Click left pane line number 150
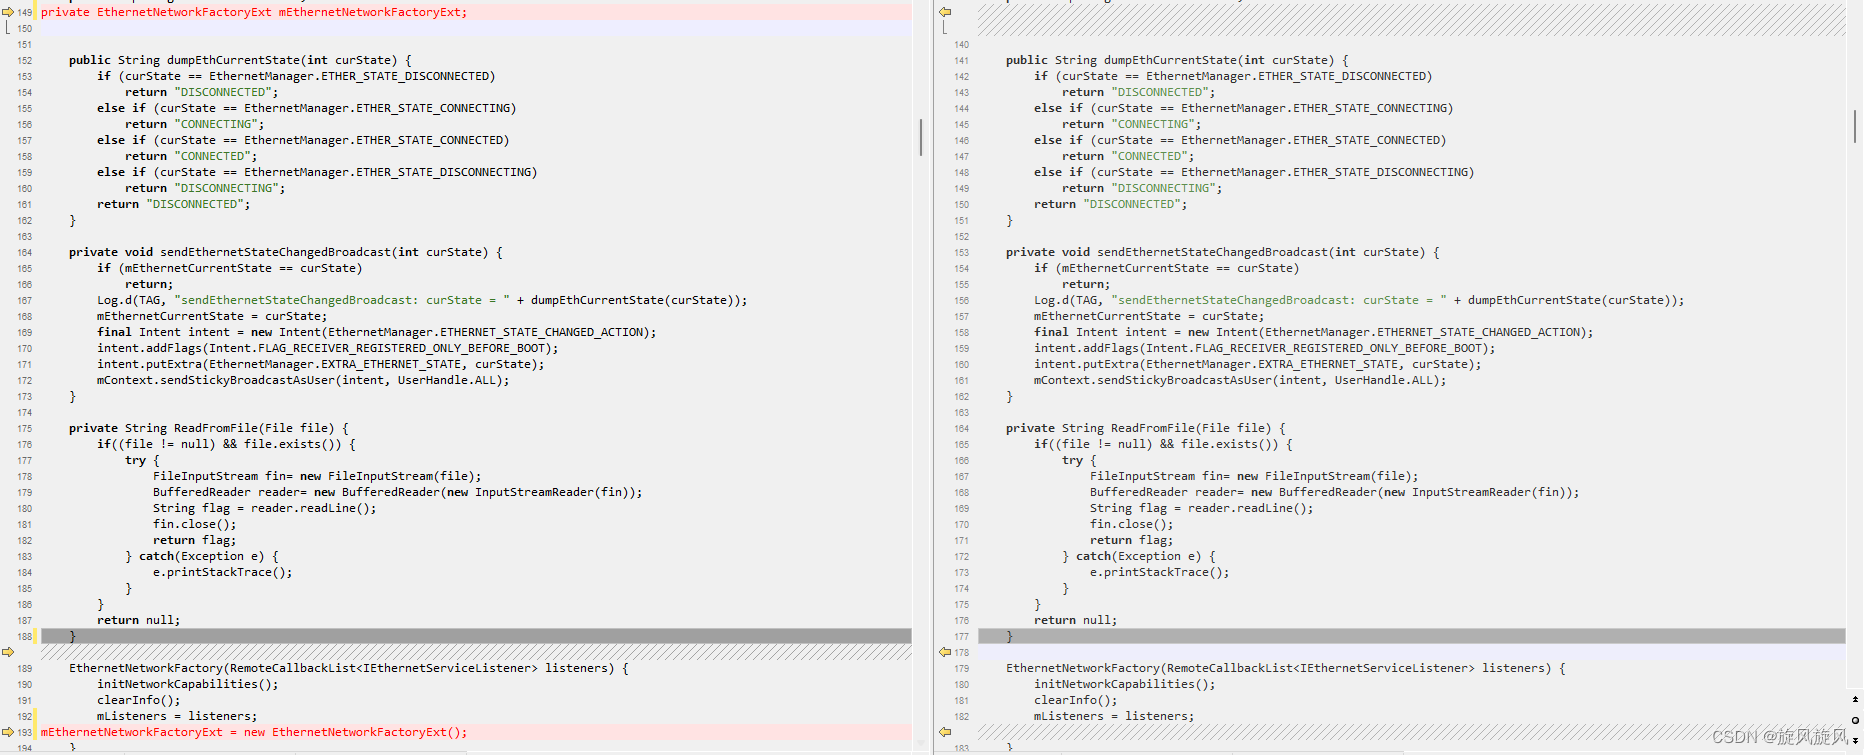This screenshot has height=755, width=1864. pos(25,29)
